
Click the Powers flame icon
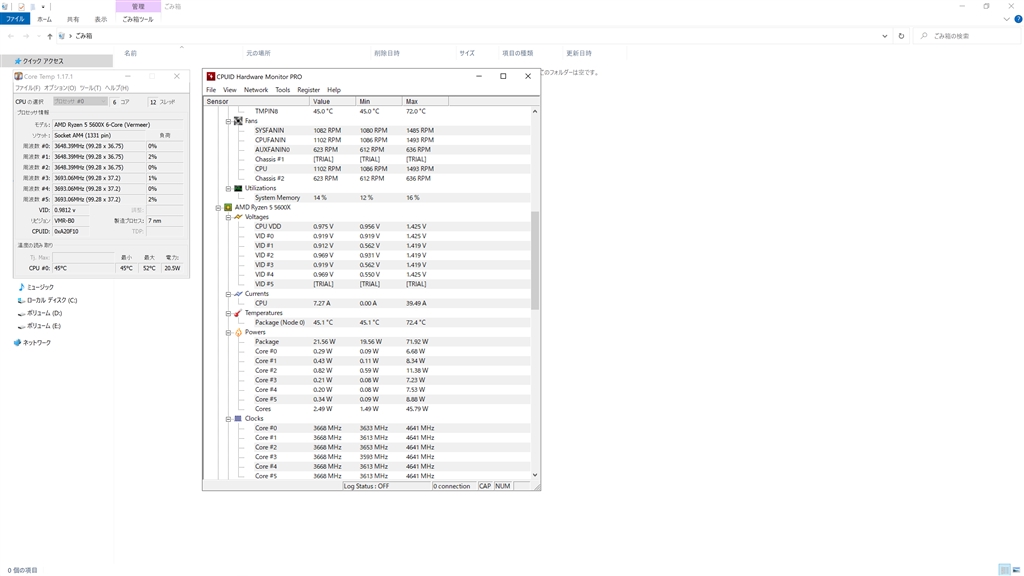click(x=238, y=332)
